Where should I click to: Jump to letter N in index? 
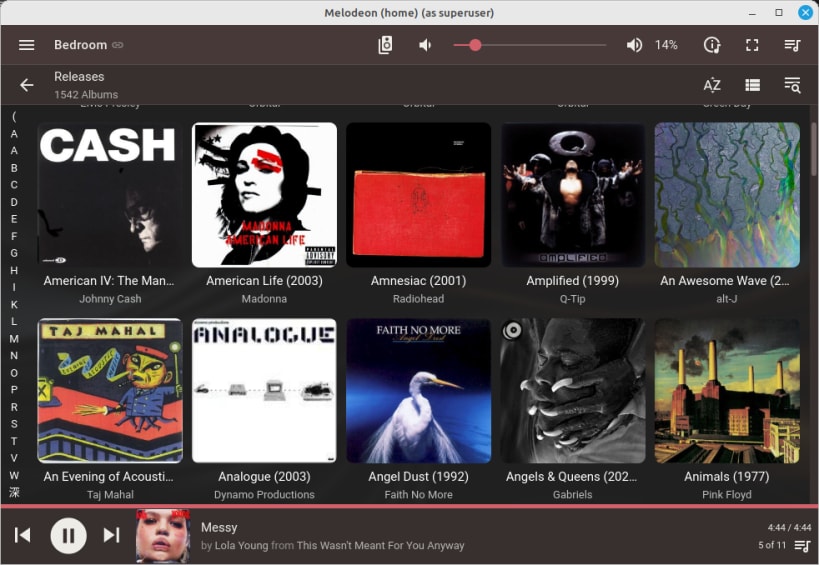14,356
